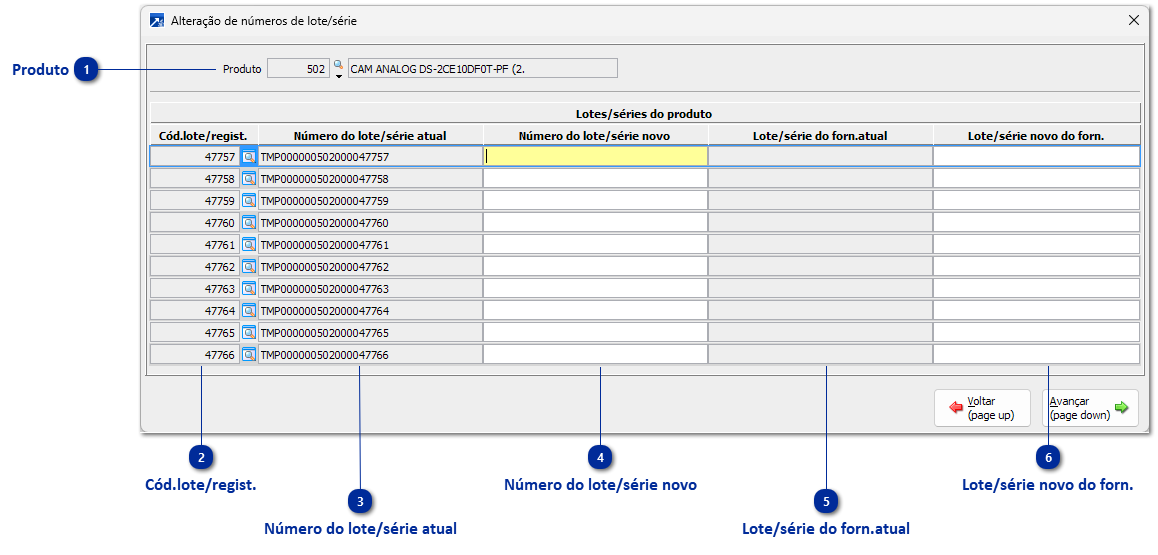1158x555 pixels.
Task: Open lookup icon for lot 47765
Action: click(x=249, y=332)
